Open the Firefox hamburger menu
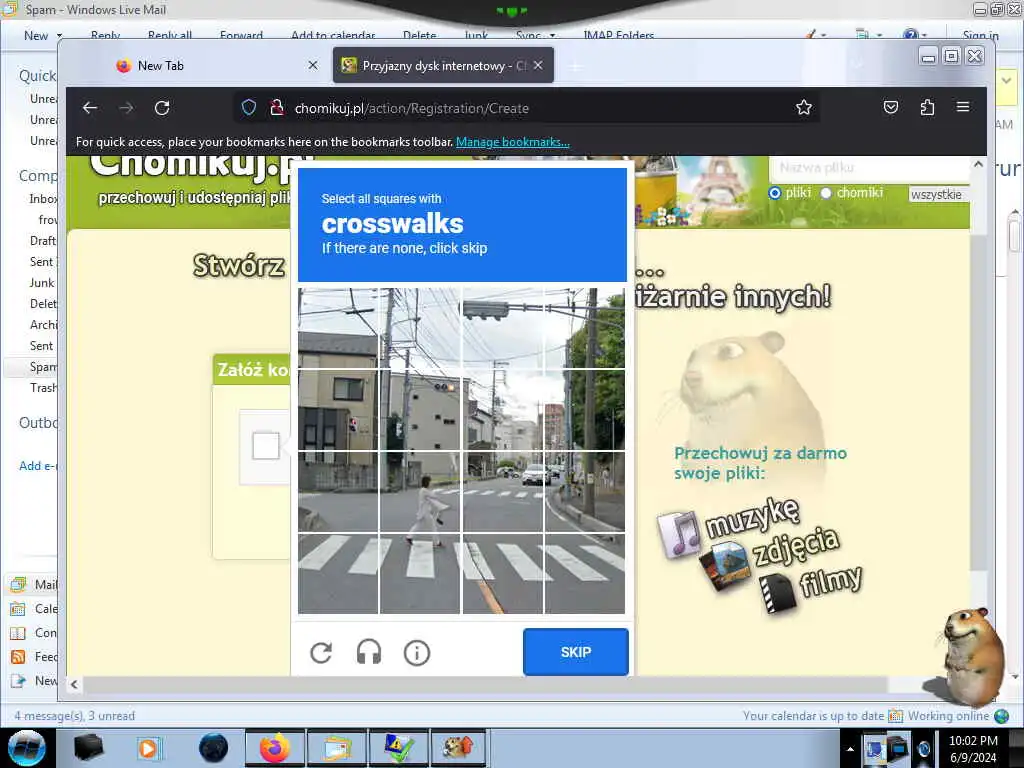This screenshot has width=1024, height=768. (x=963, y=107)
